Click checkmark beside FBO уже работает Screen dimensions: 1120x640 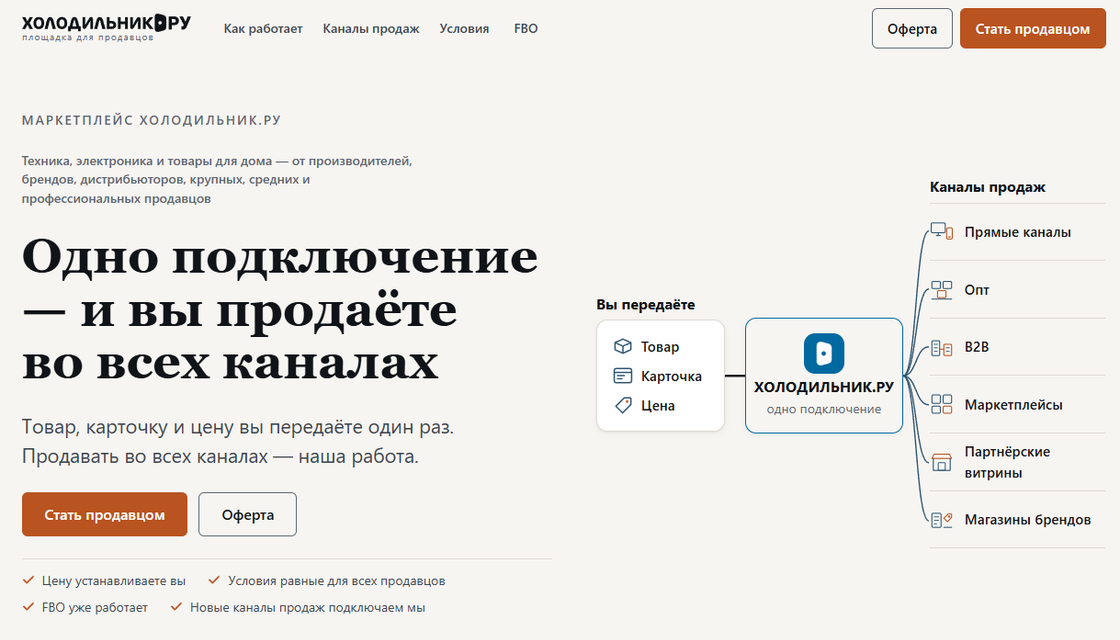point(29,606)
